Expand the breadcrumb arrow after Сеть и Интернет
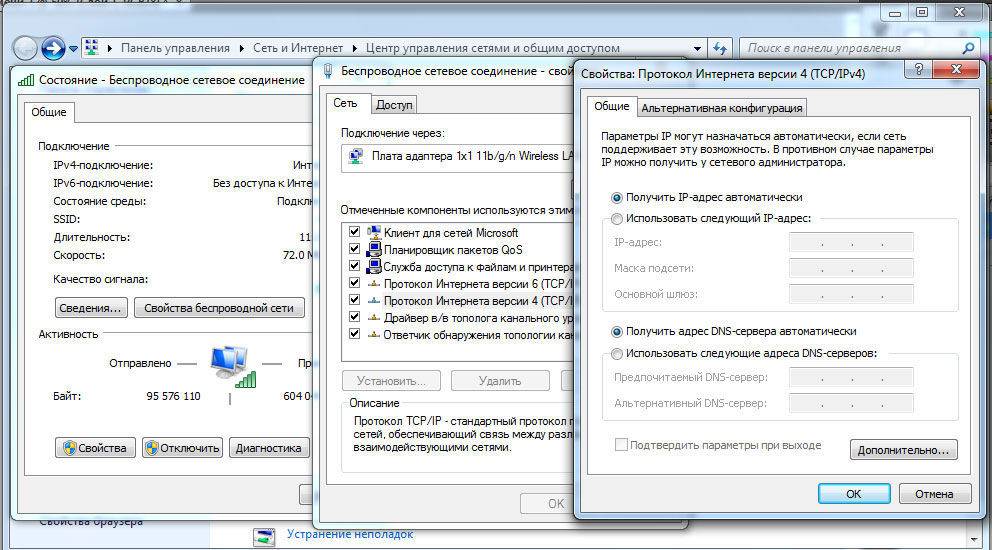The height and width of the screenshot is (550, 992). point(354,48)
